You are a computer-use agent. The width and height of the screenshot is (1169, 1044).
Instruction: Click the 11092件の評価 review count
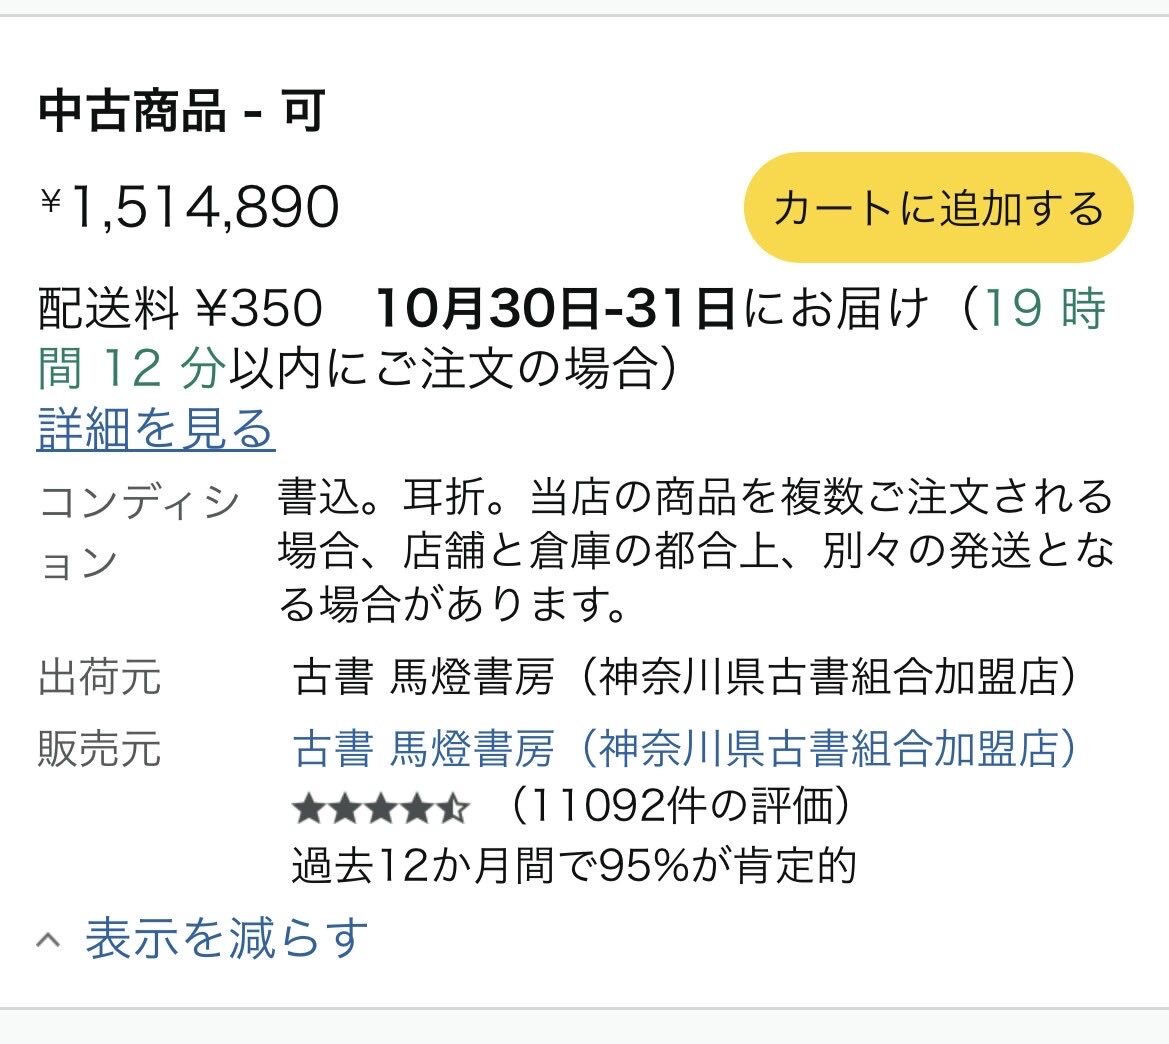tap(680, 807)
